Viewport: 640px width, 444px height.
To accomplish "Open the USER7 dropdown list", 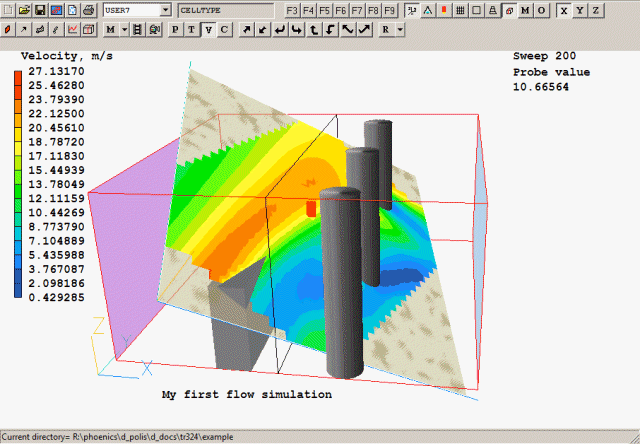I will point(165,10).
